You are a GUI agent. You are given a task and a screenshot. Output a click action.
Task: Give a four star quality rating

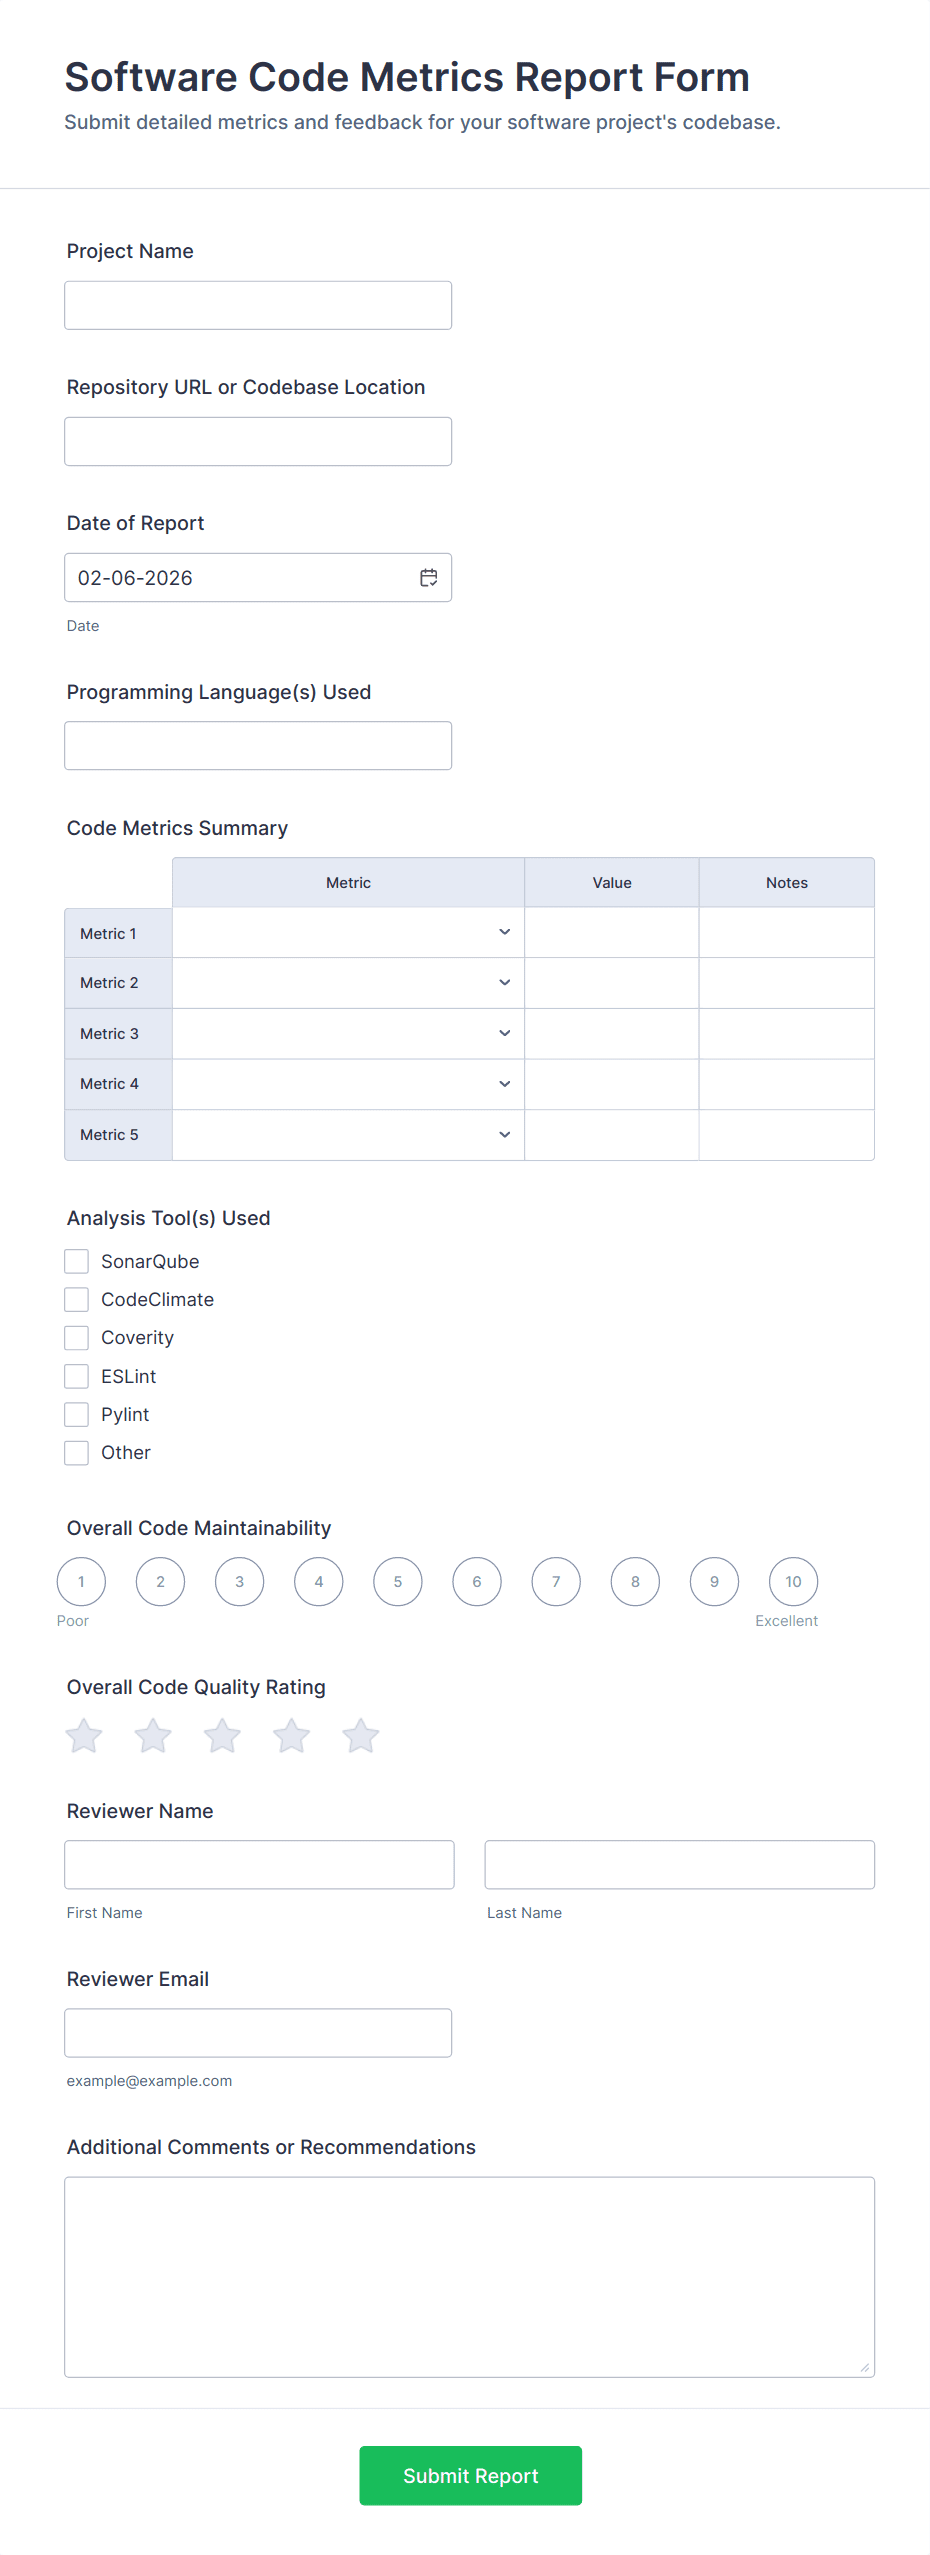tap(291, 1736)
